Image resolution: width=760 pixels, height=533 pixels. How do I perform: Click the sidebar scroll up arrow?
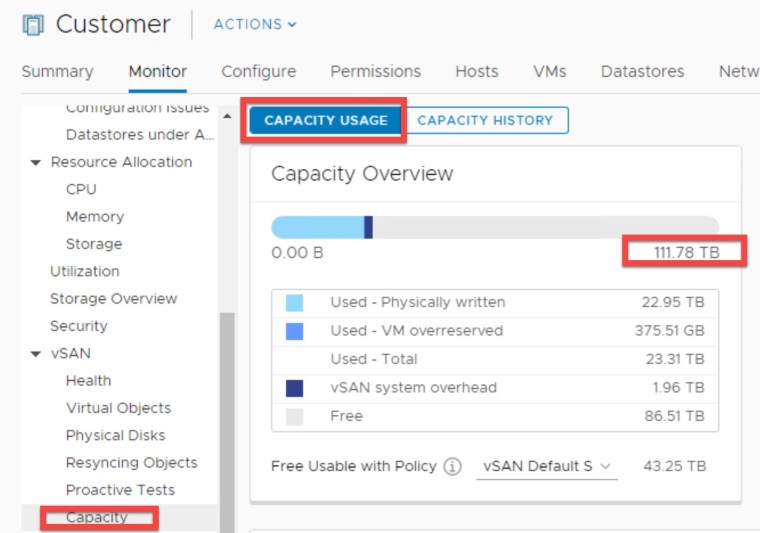coord(227,116)
